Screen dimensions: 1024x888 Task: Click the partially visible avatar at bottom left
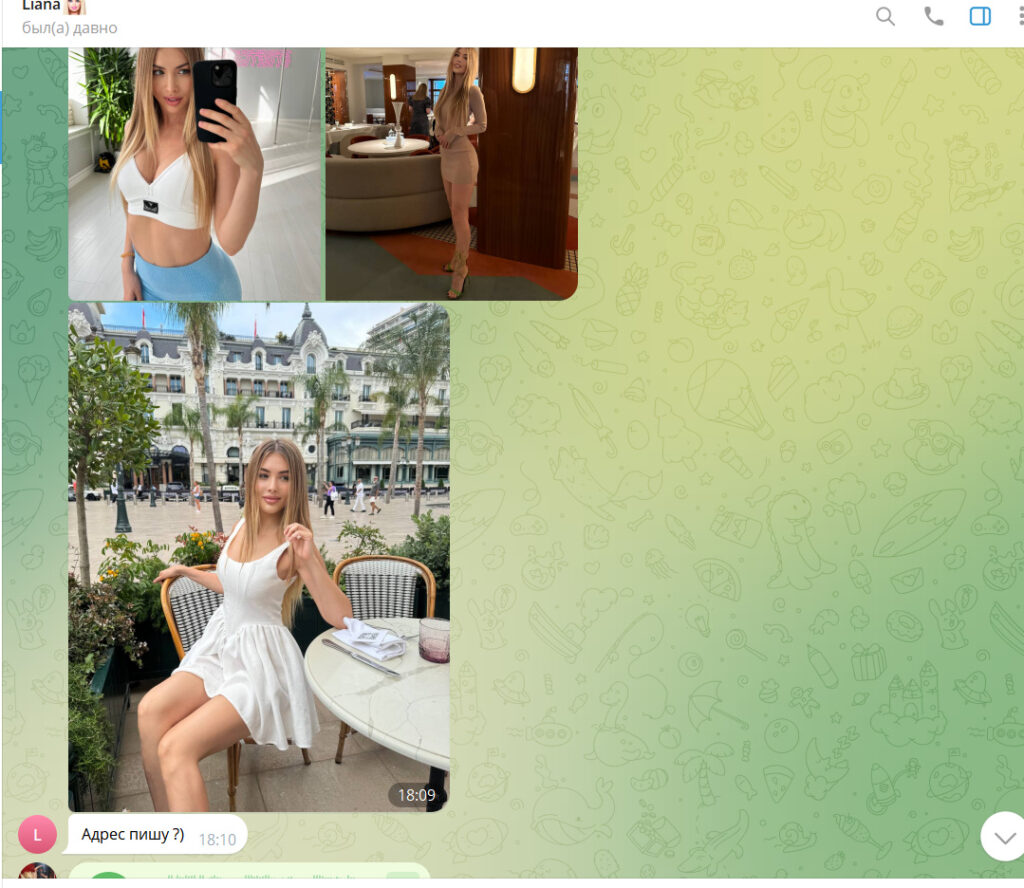(x=37, y=873)
